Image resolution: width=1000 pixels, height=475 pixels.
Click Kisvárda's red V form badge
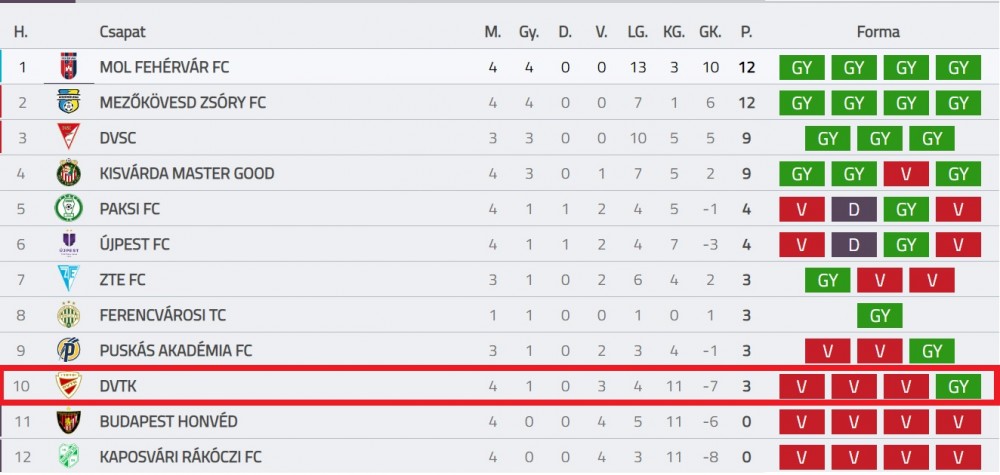pyautogui.click(x=906, y=173)
